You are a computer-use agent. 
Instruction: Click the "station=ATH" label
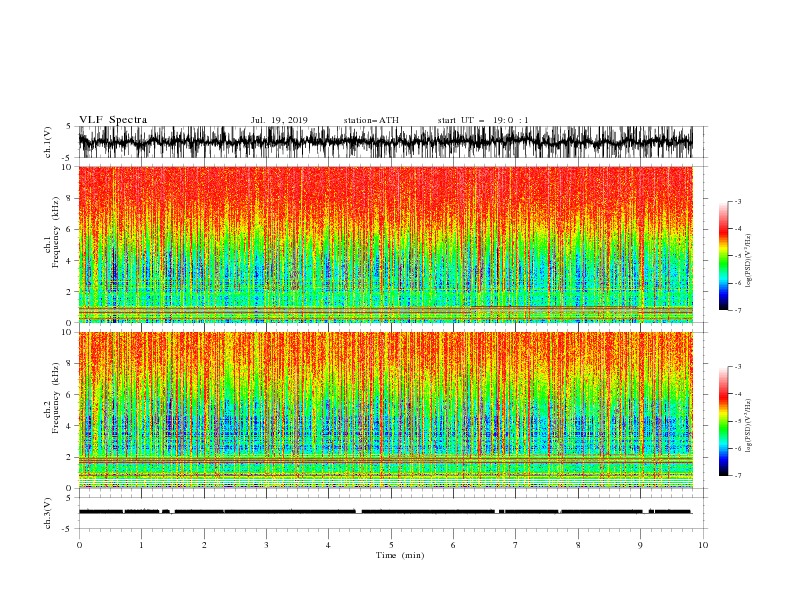pyautogui.click(x=371, y=120)
